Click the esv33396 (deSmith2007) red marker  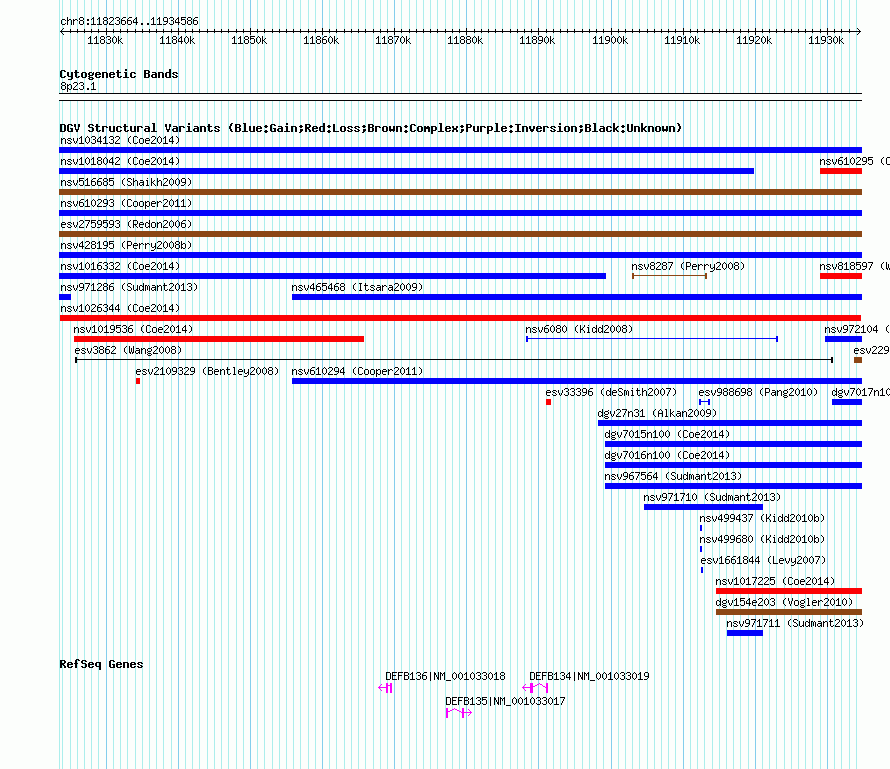548,402
